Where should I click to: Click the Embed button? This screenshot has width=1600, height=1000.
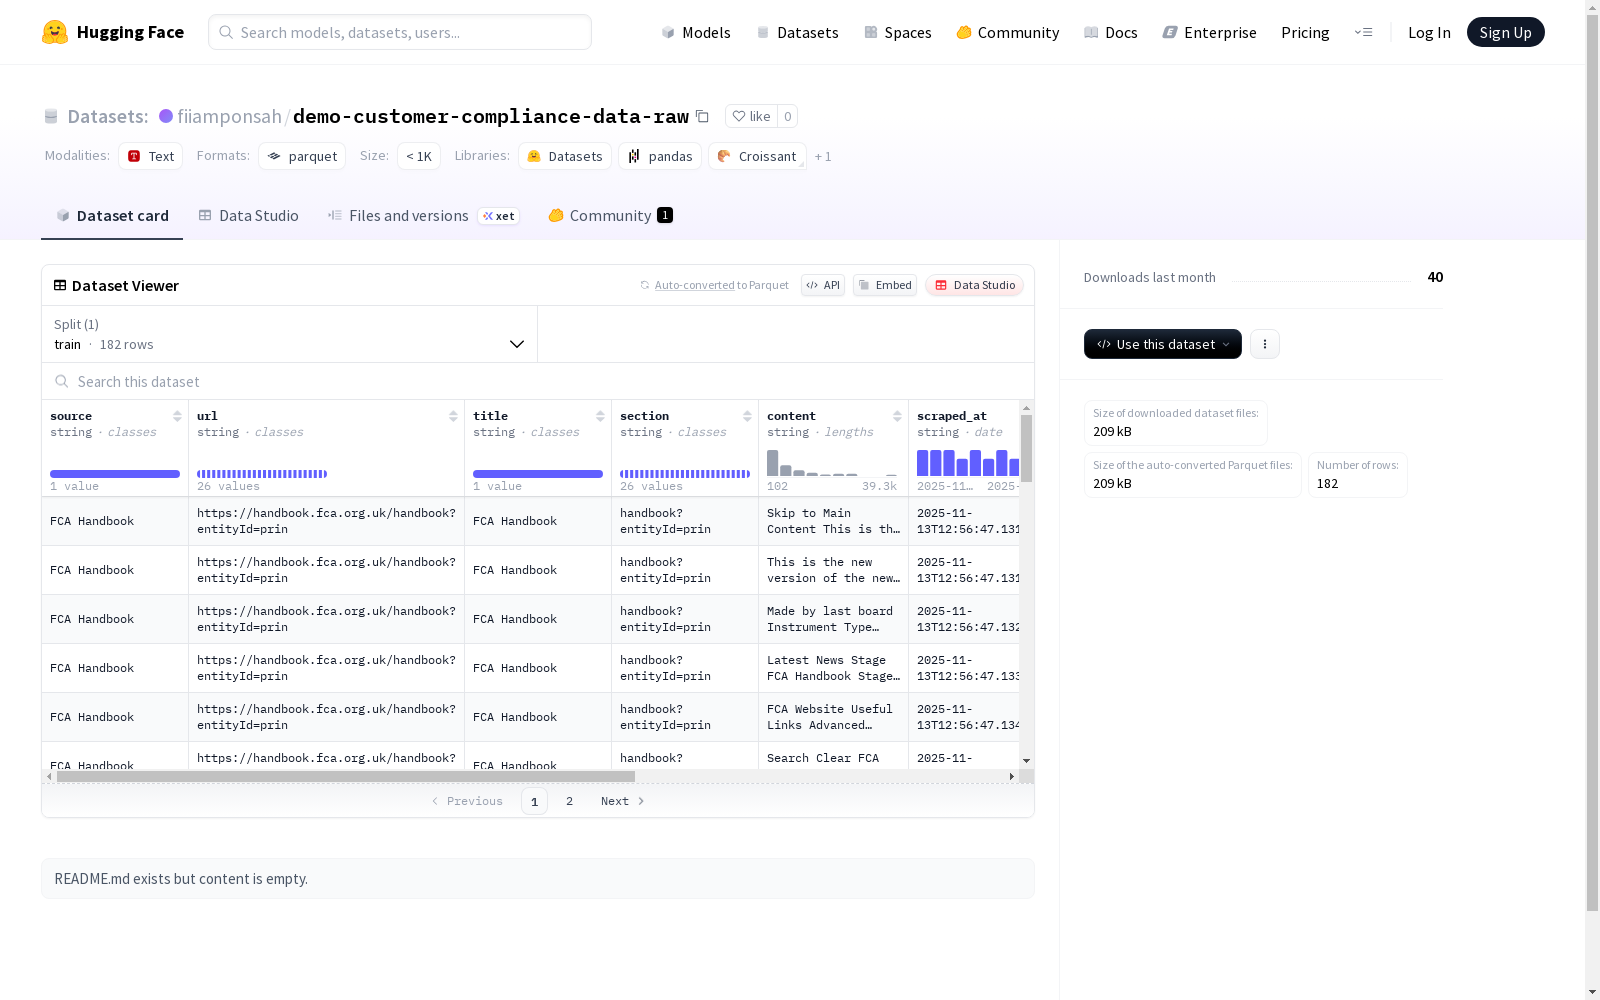coord(885,285)
